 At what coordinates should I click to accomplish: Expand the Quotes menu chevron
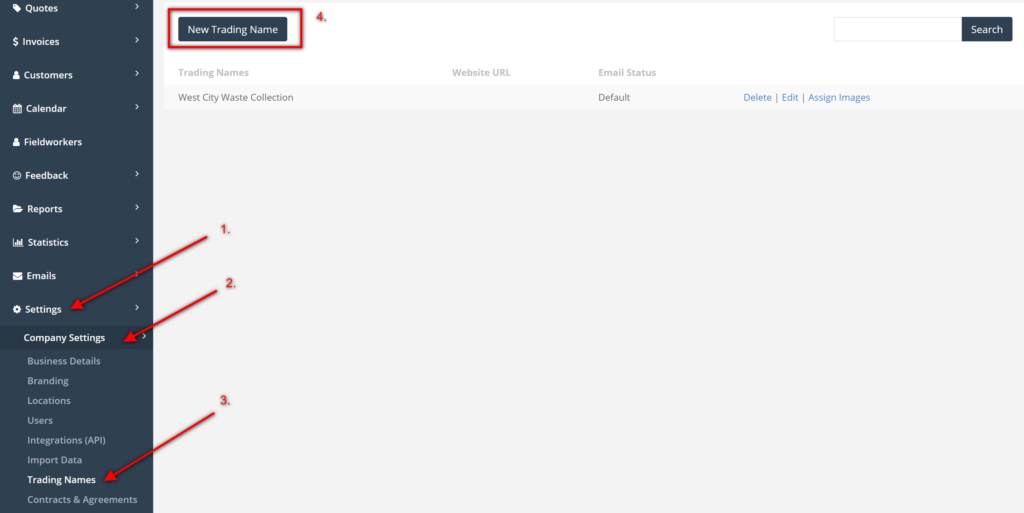click(x=137, y=7)
